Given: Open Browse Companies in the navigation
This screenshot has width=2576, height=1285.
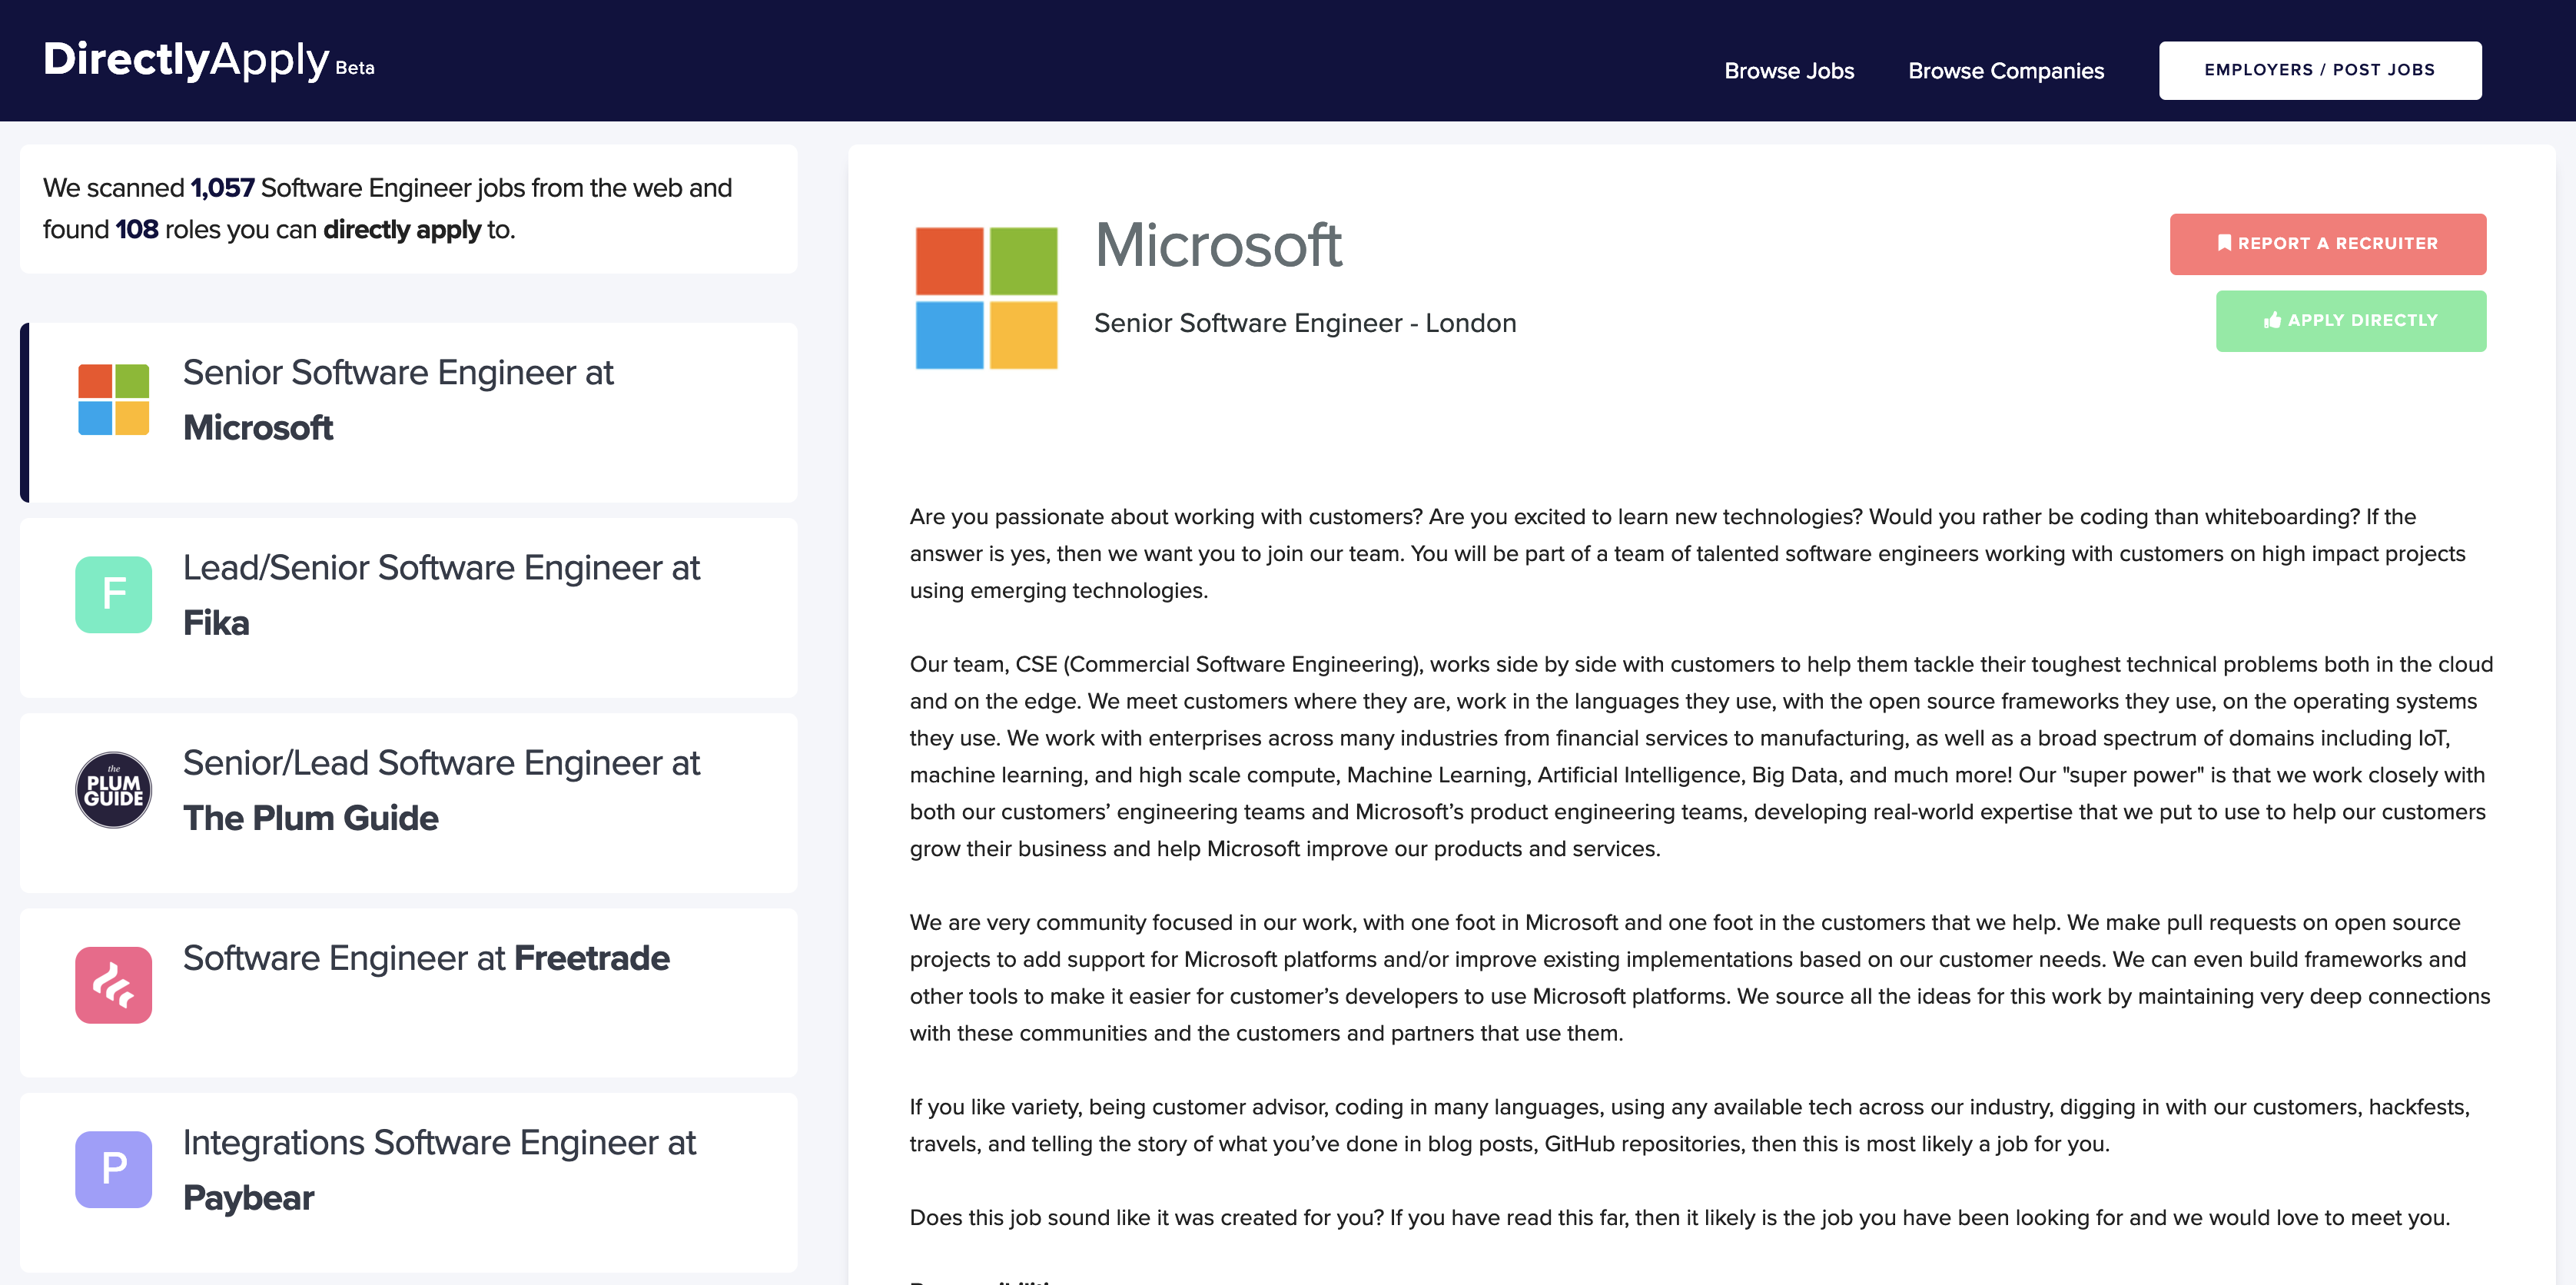Looking at the screenshot, I should (2005, 71).
